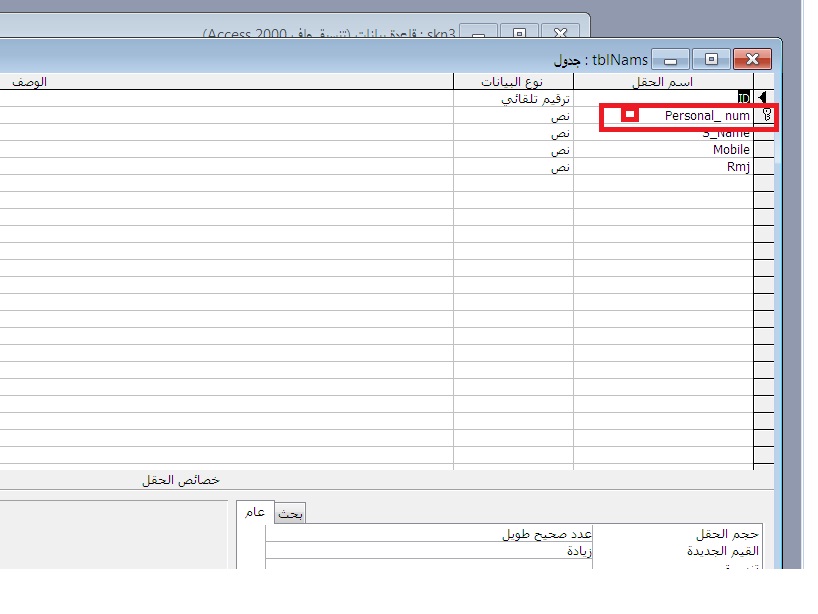818x614 pixels.
Task: Click the القيم الجديدة value زيادة
Action: click(x=429, y=550)
